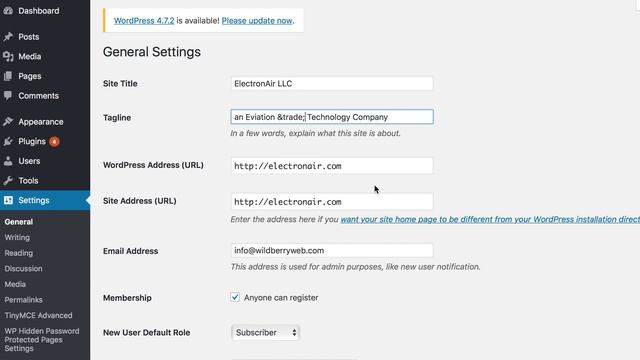Click the Media library icon in main menu

[8, 56]
